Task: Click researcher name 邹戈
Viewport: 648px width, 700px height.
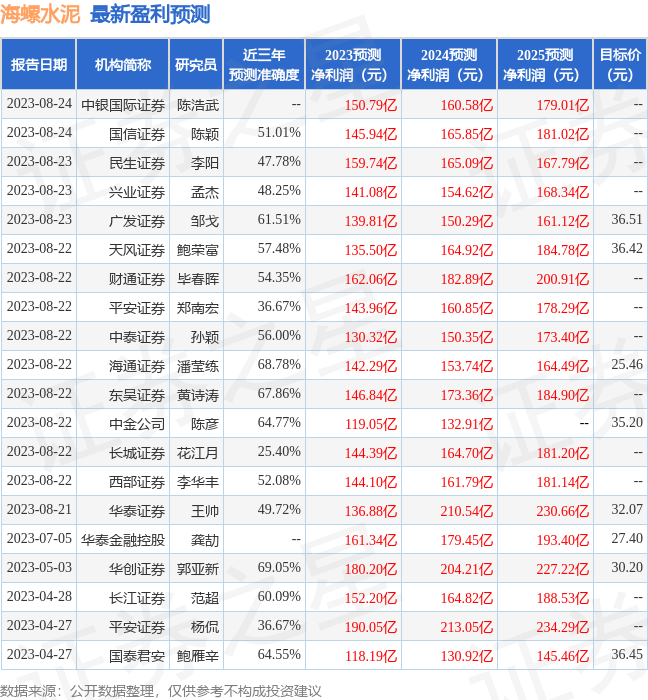Action: [x=205, y=221]
